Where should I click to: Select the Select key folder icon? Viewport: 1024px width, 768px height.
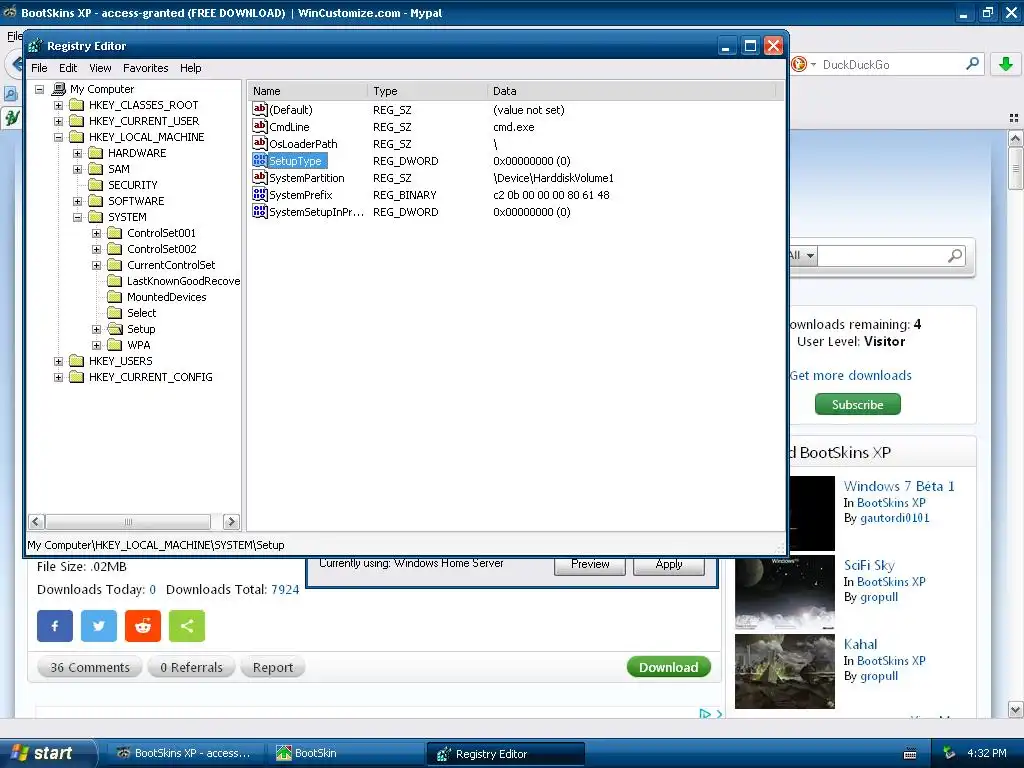(115, 313)
